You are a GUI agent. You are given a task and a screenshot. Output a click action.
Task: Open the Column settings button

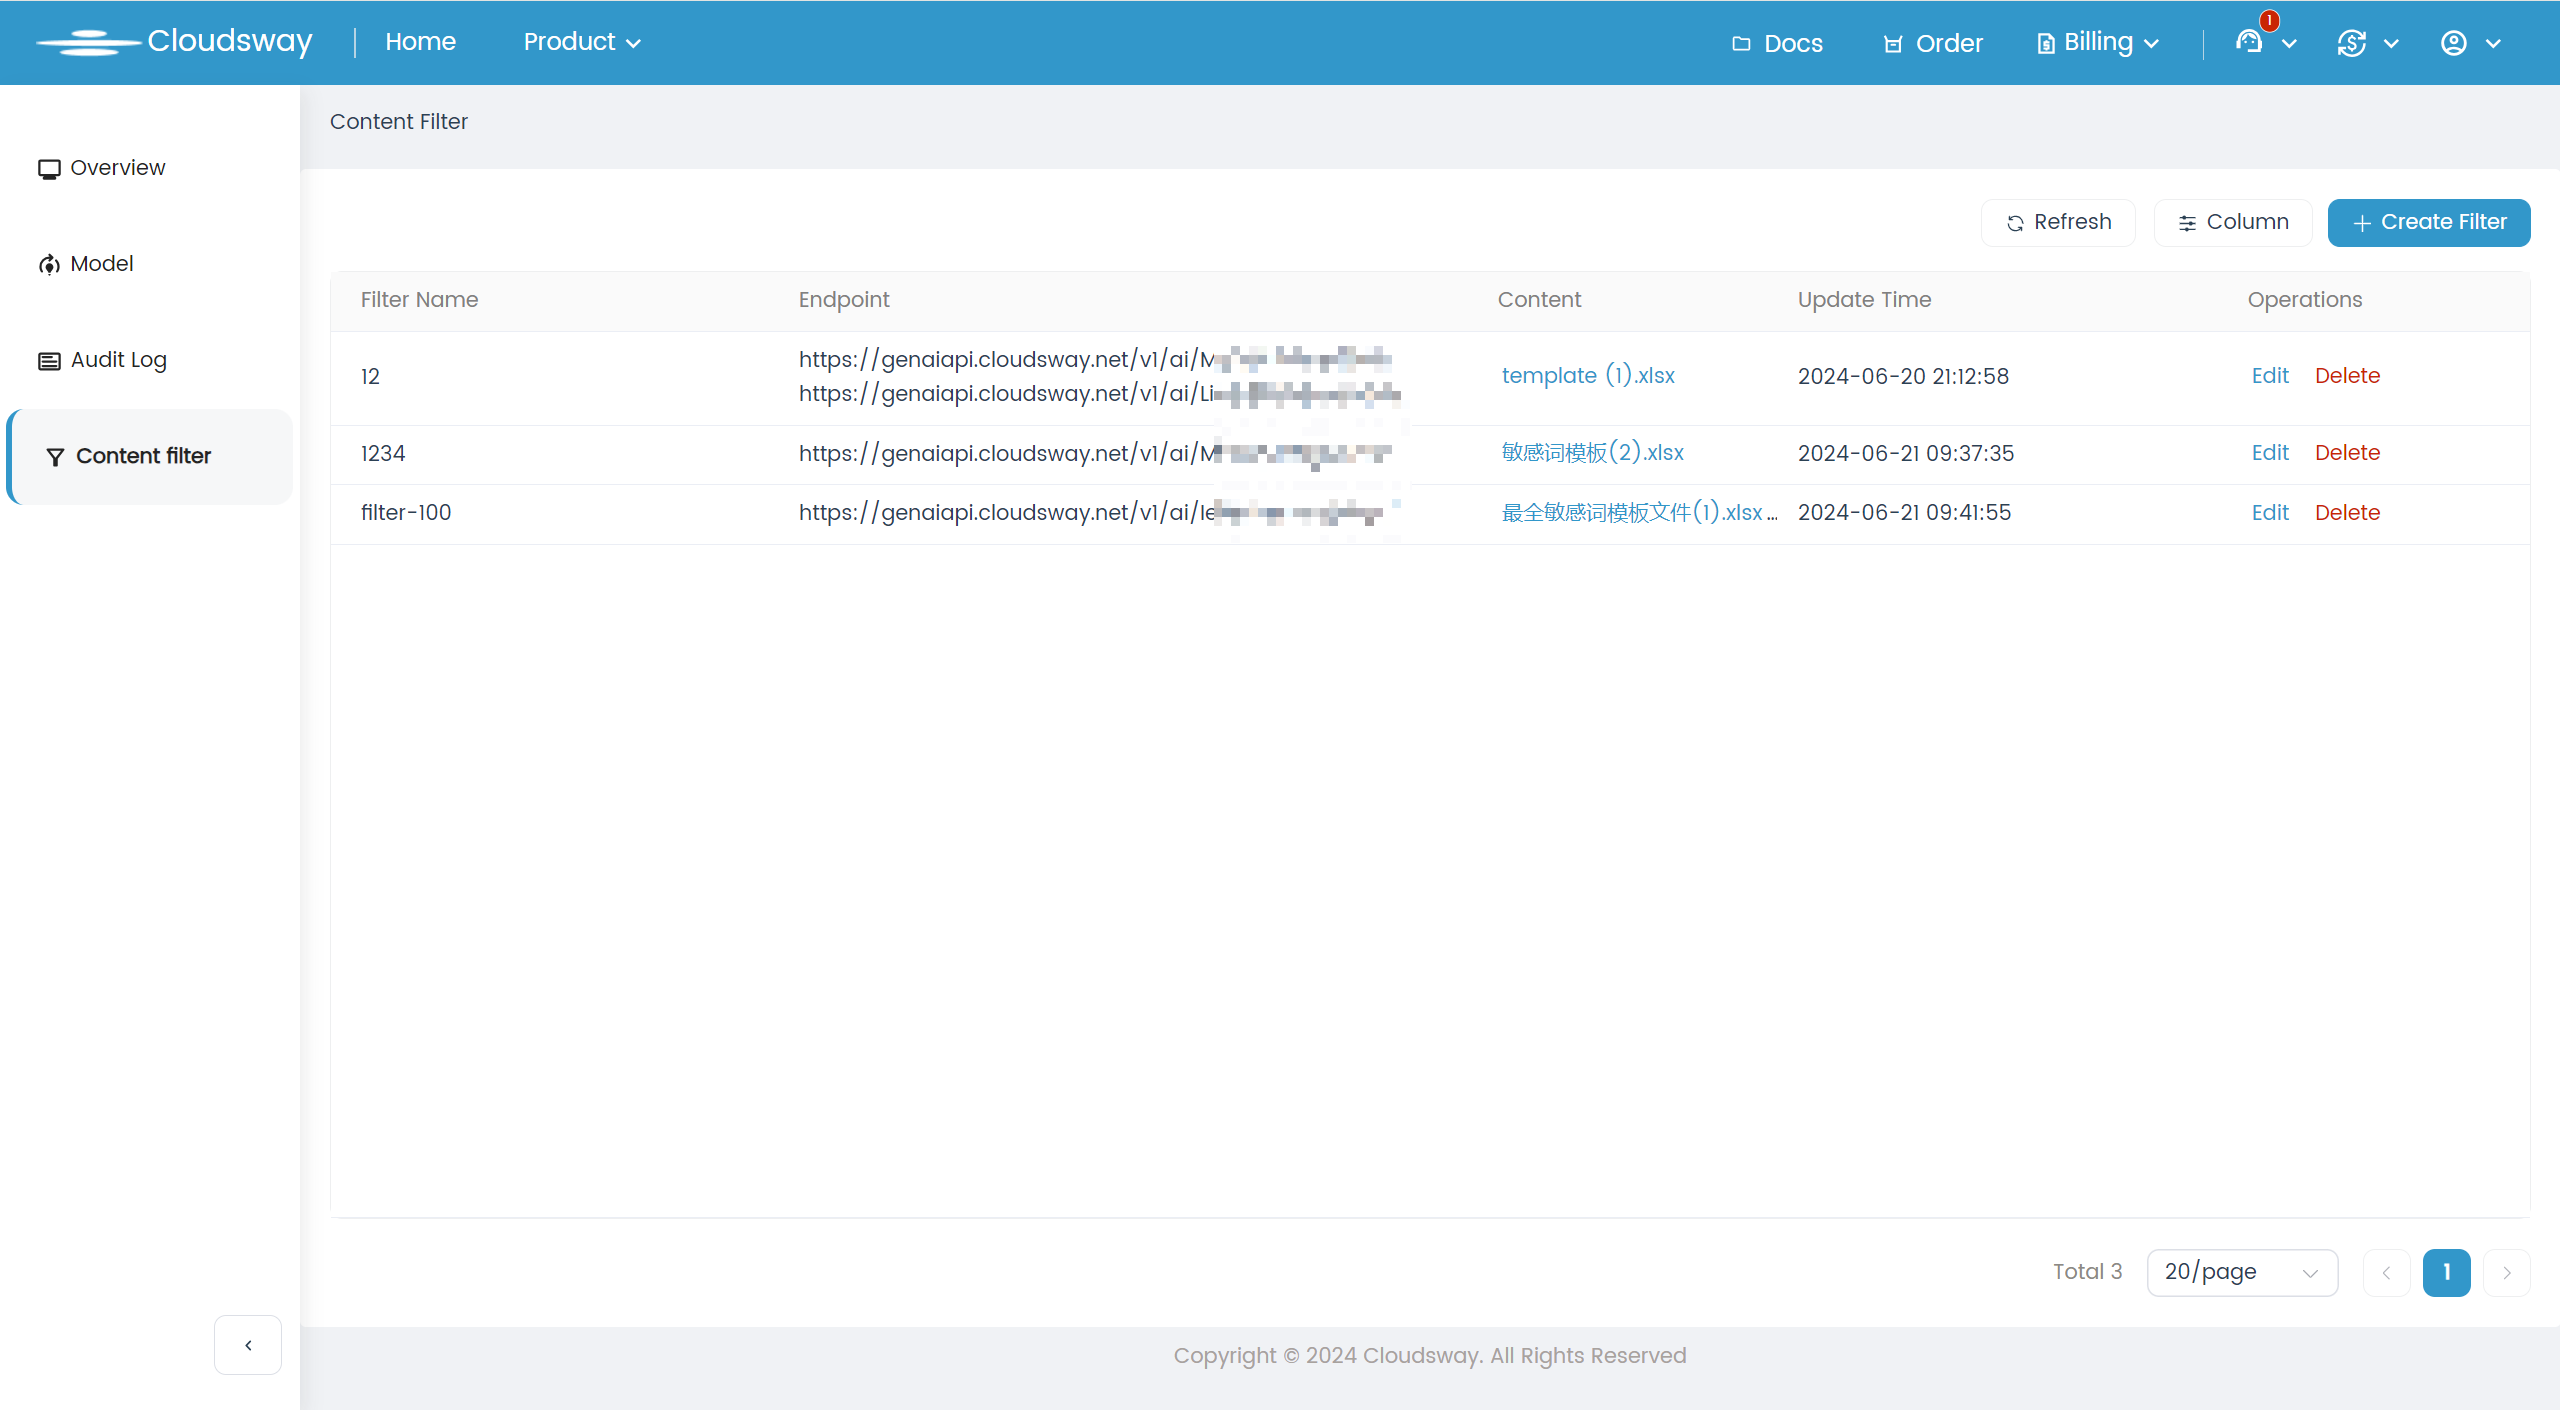pyautogui.click(x=2233, y=222)
